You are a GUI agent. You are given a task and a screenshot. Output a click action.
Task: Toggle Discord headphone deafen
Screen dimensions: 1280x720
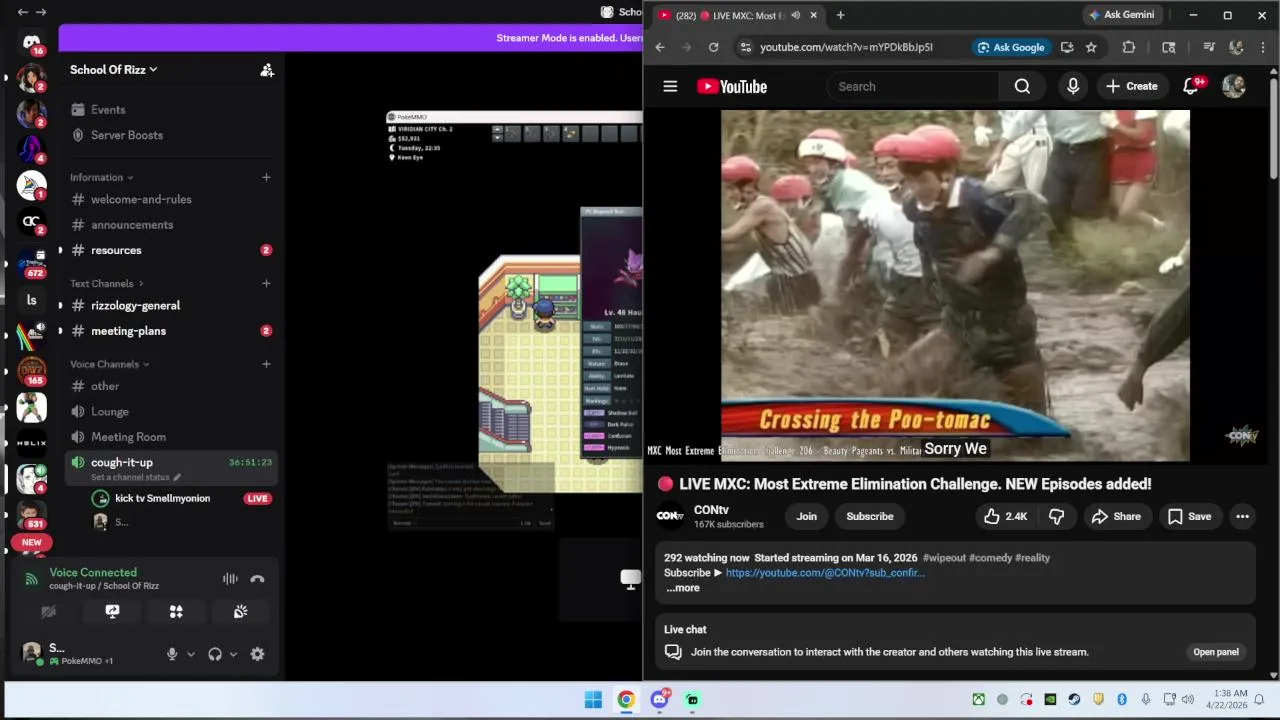click(x=214, y=654)
